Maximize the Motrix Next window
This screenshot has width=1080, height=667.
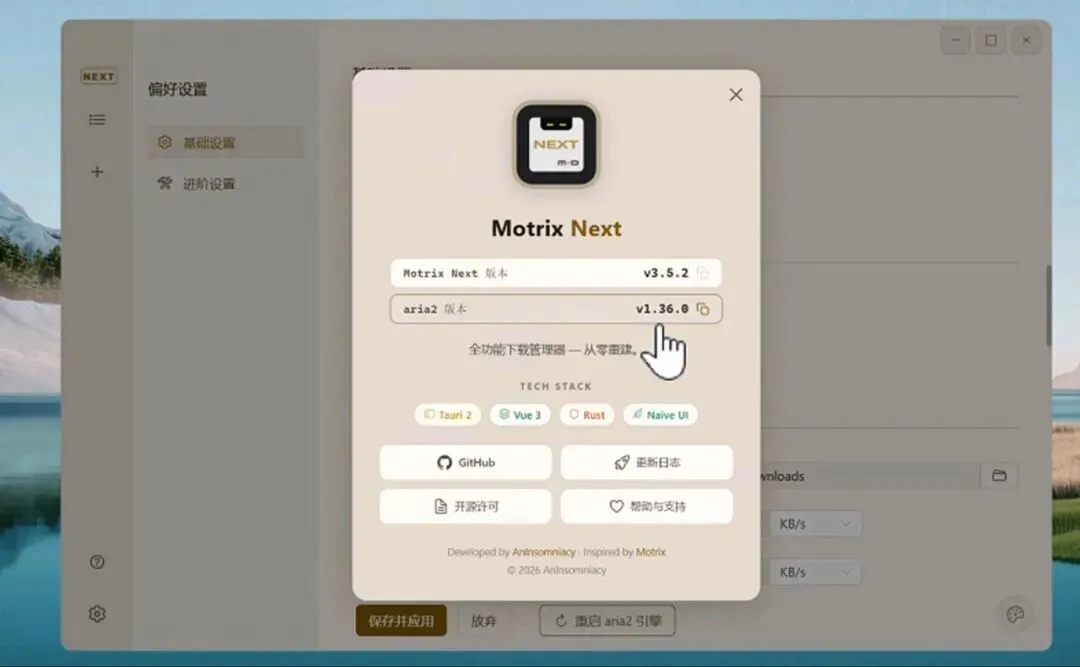[x=990, y=40]
